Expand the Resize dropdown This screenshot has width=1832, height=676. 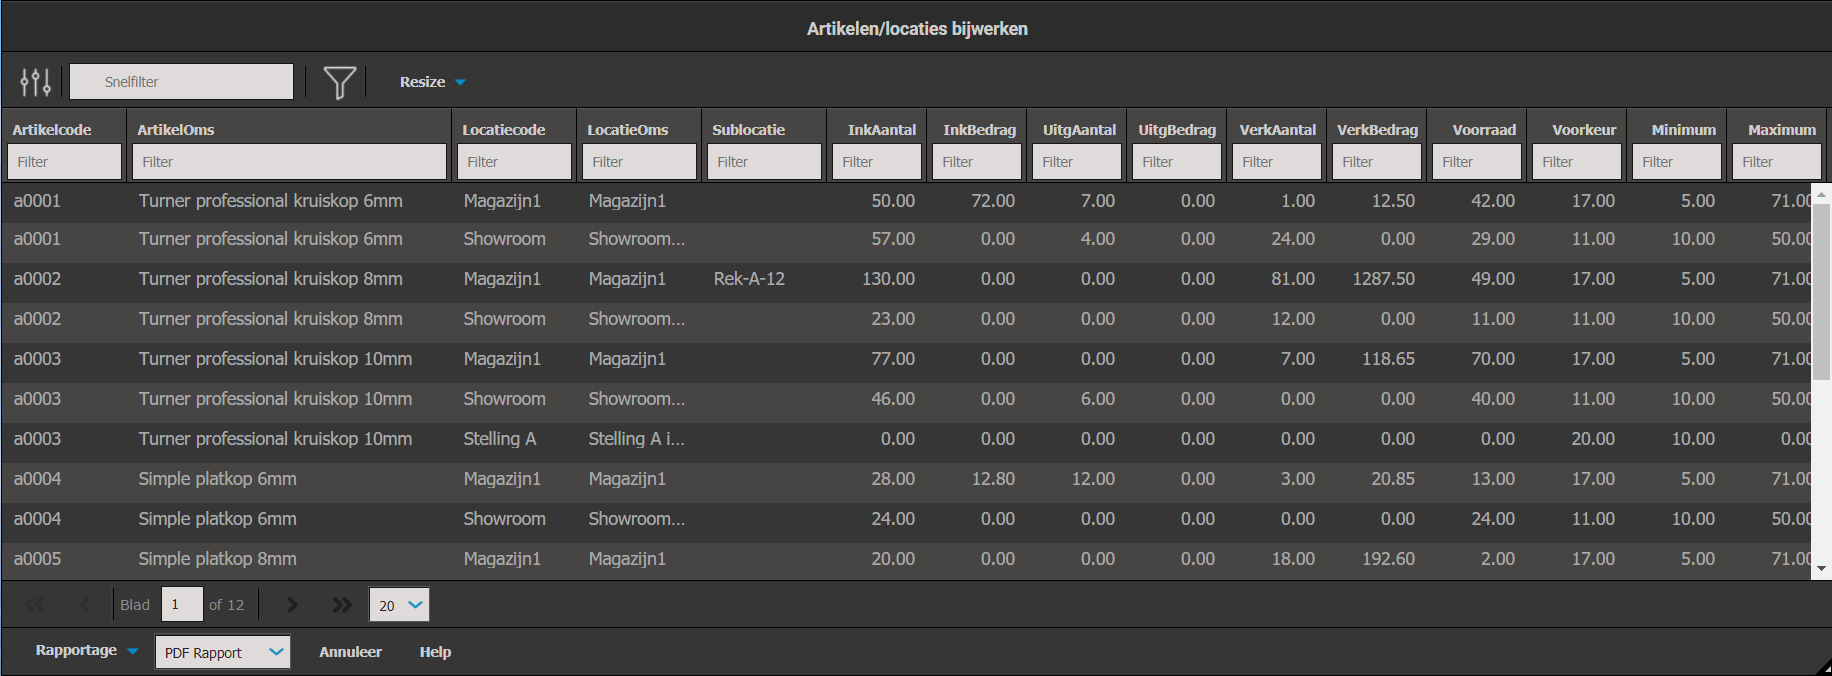click(432, 82)
